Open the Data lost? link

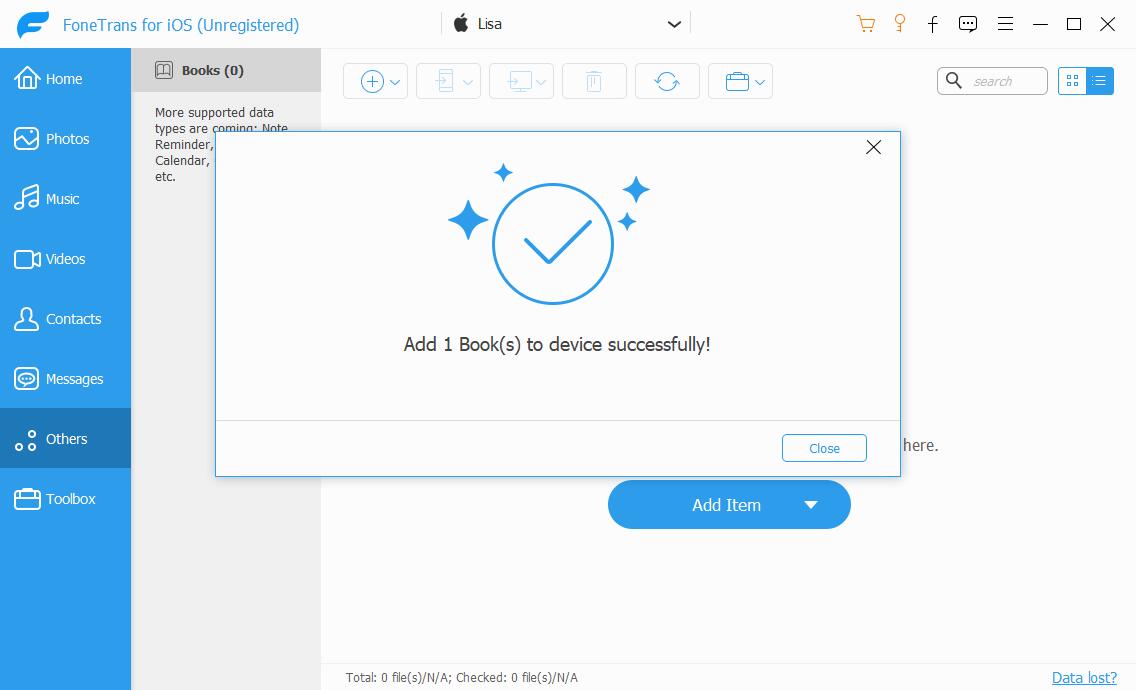(1084, 678)
